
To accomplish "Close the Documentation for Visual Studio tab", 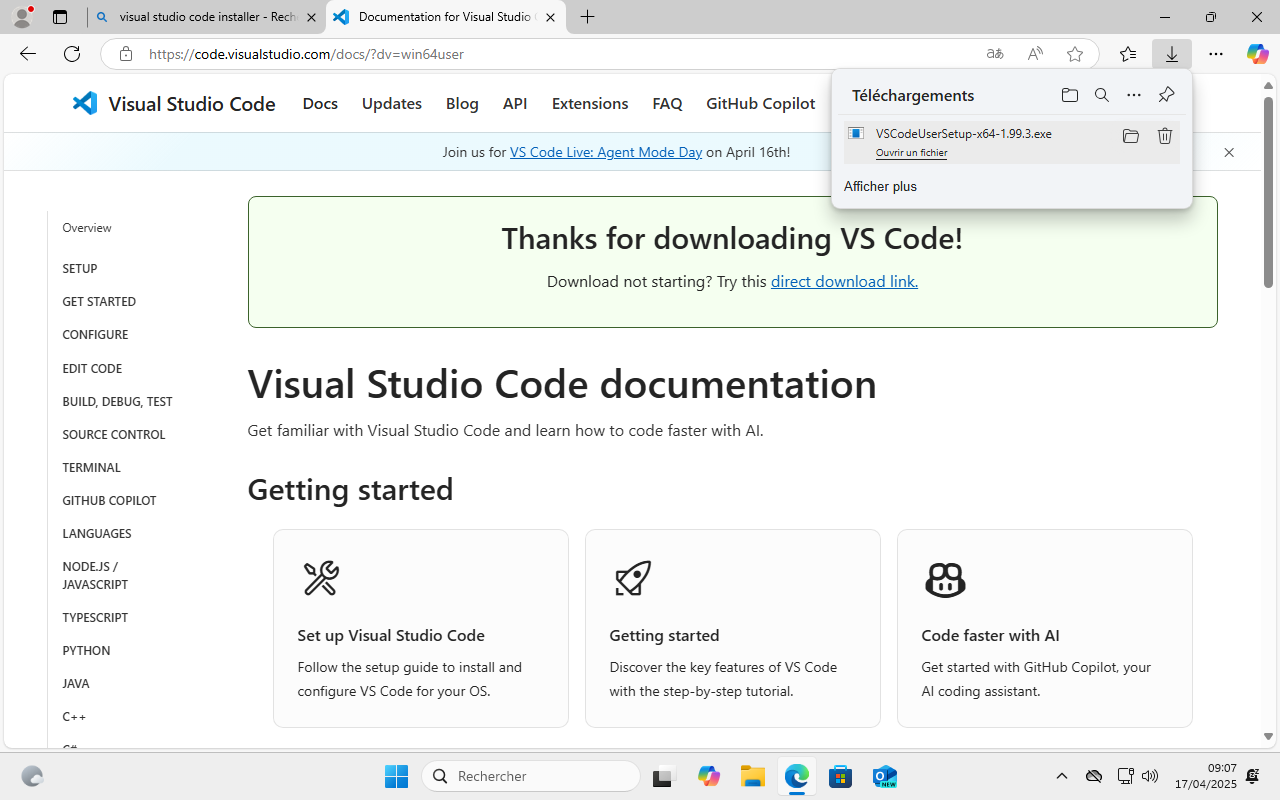I will [550, 17].
